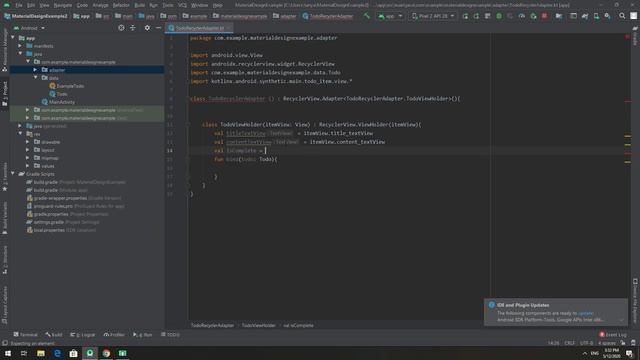640x360 pixels.
Task: Expand the mipmap folder
Action: (x=28, y=158)
